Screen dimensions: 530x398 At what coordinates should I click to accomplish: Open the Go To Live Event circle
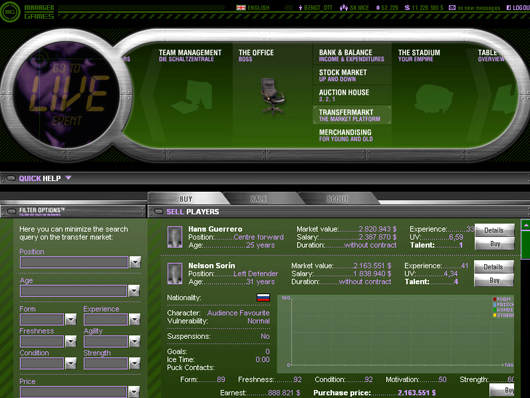click(67, 95)
